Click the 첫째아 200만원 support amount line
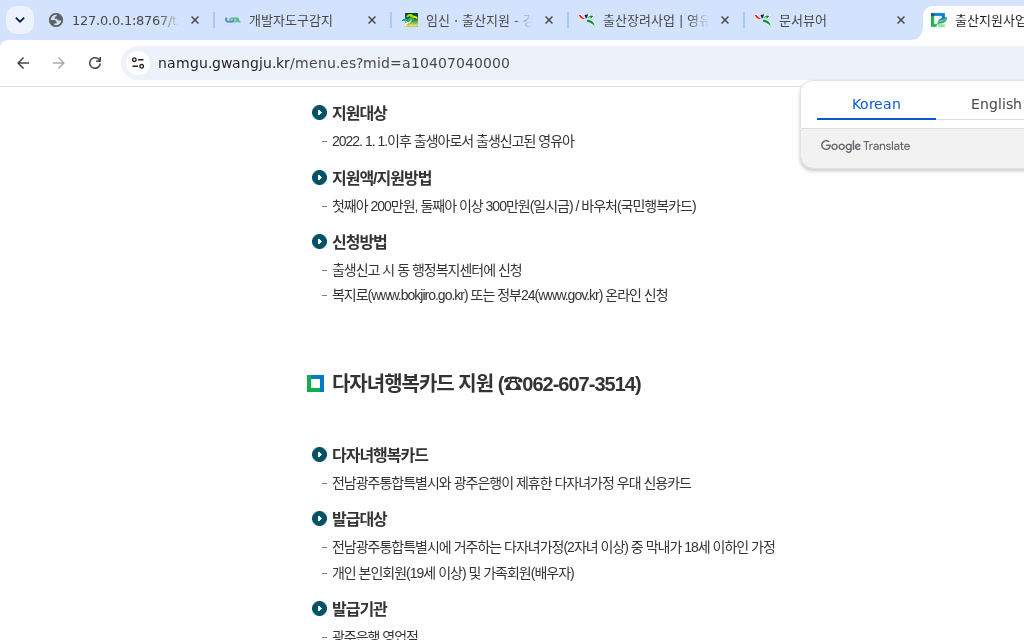The width and height of the screenshot is (1024, 640). point(513,206)
